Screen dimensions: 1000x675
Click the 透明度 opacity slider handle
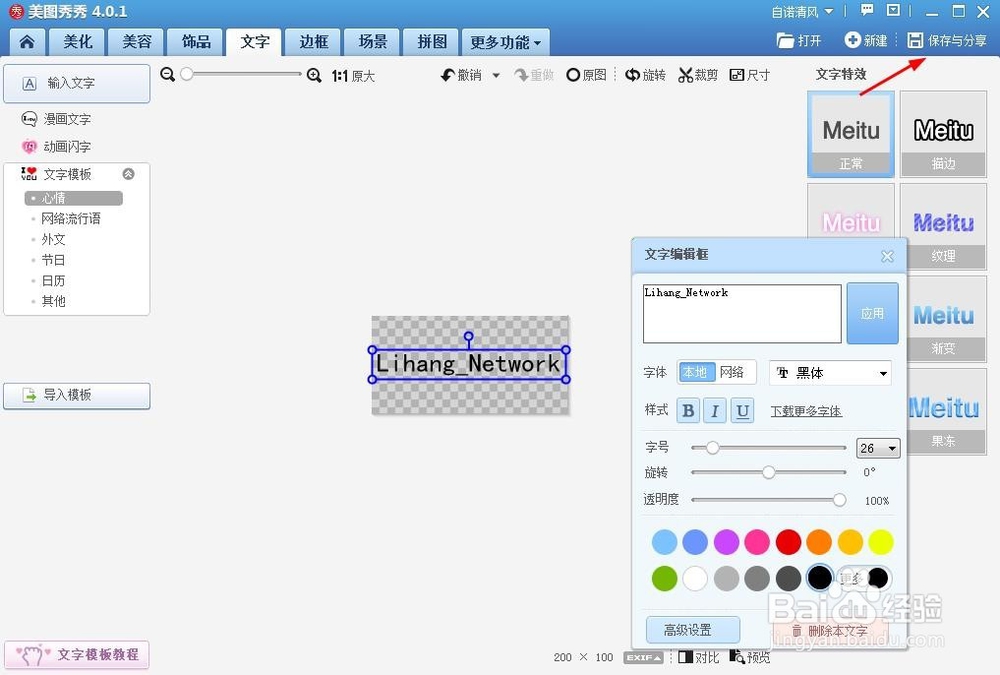(839, 500)
